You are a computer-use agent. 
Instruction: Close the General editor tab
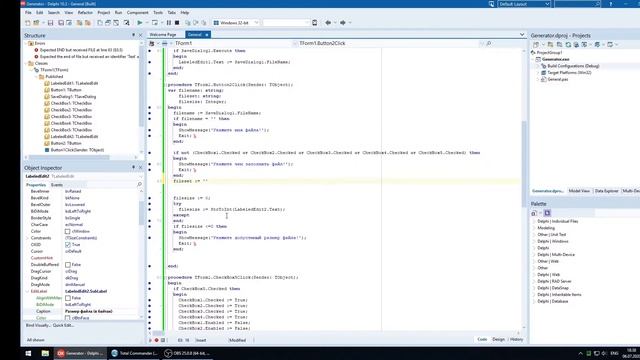207,35
